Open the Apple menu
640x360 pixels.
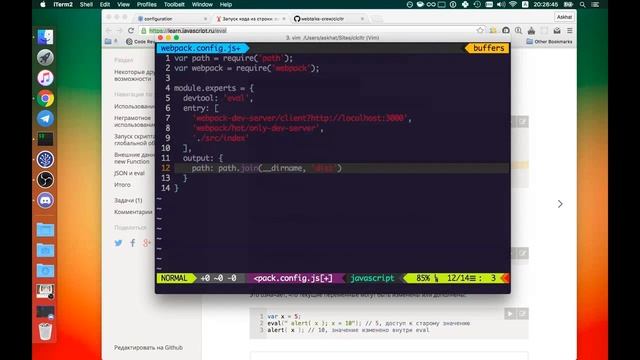[x=42, y=4]
